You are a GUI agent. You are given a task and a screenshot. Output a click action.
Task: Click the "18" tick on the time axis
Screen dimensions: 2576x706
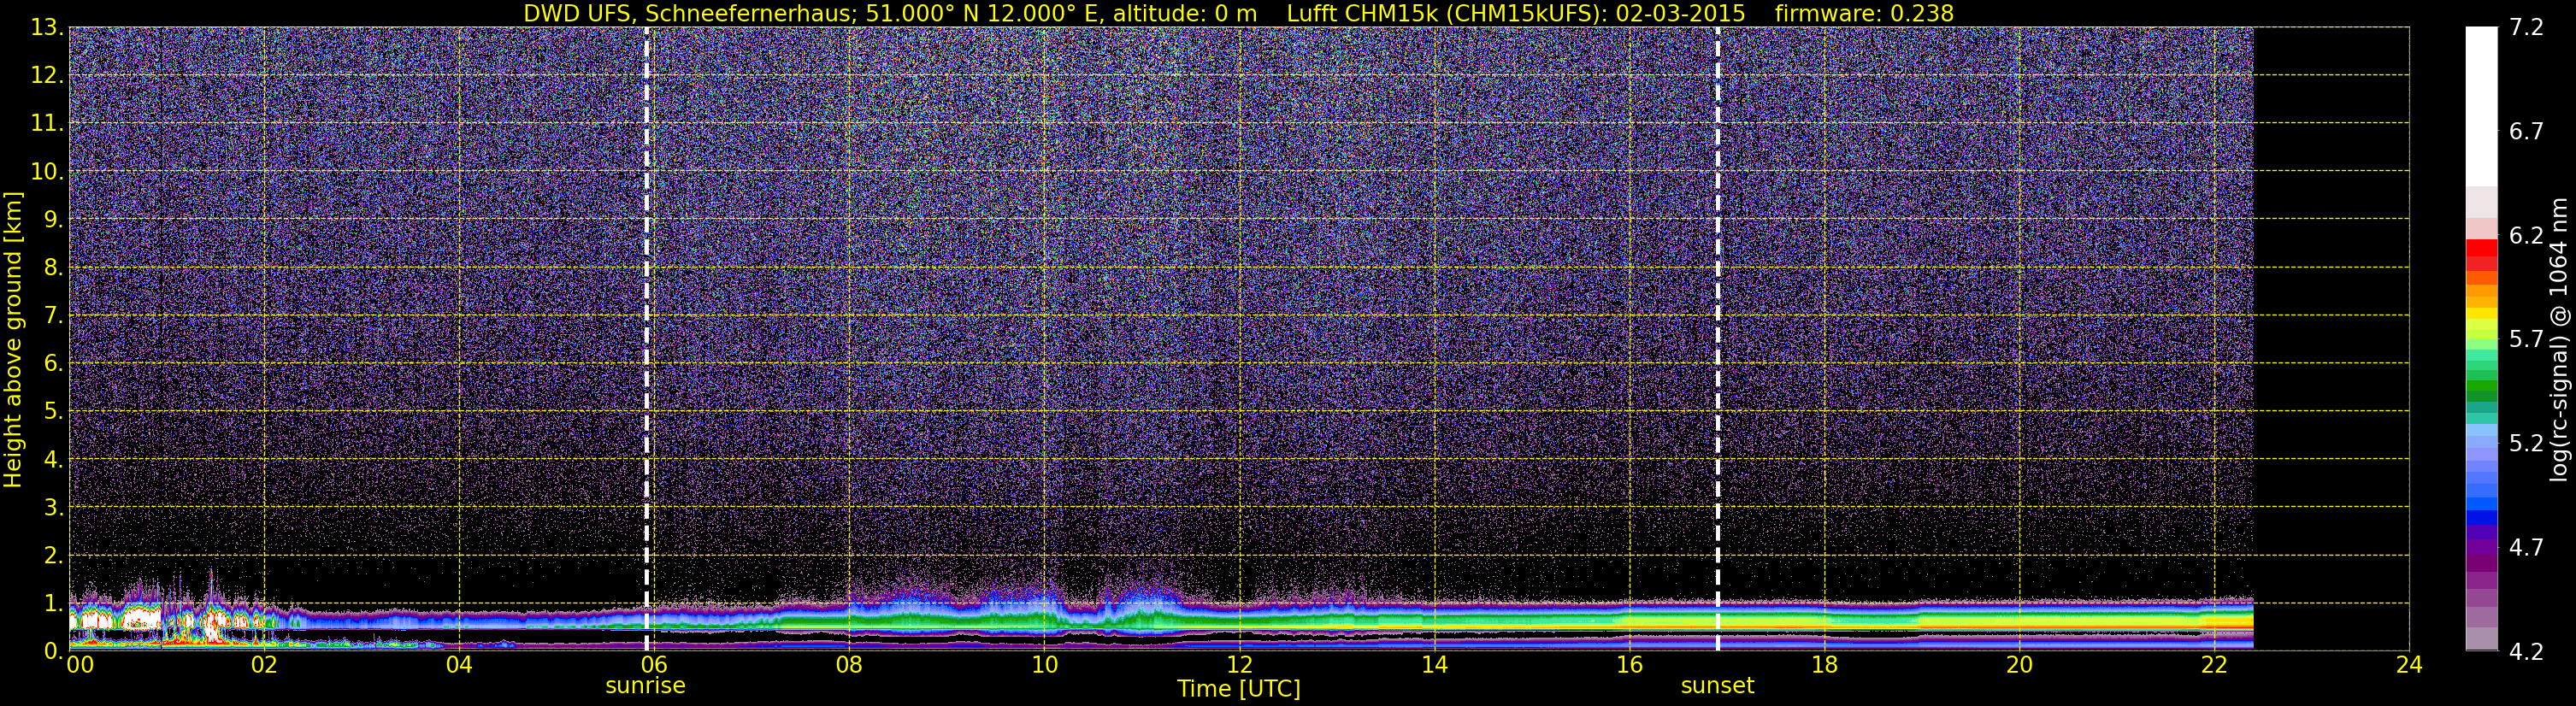click(x=1824, y=666)
